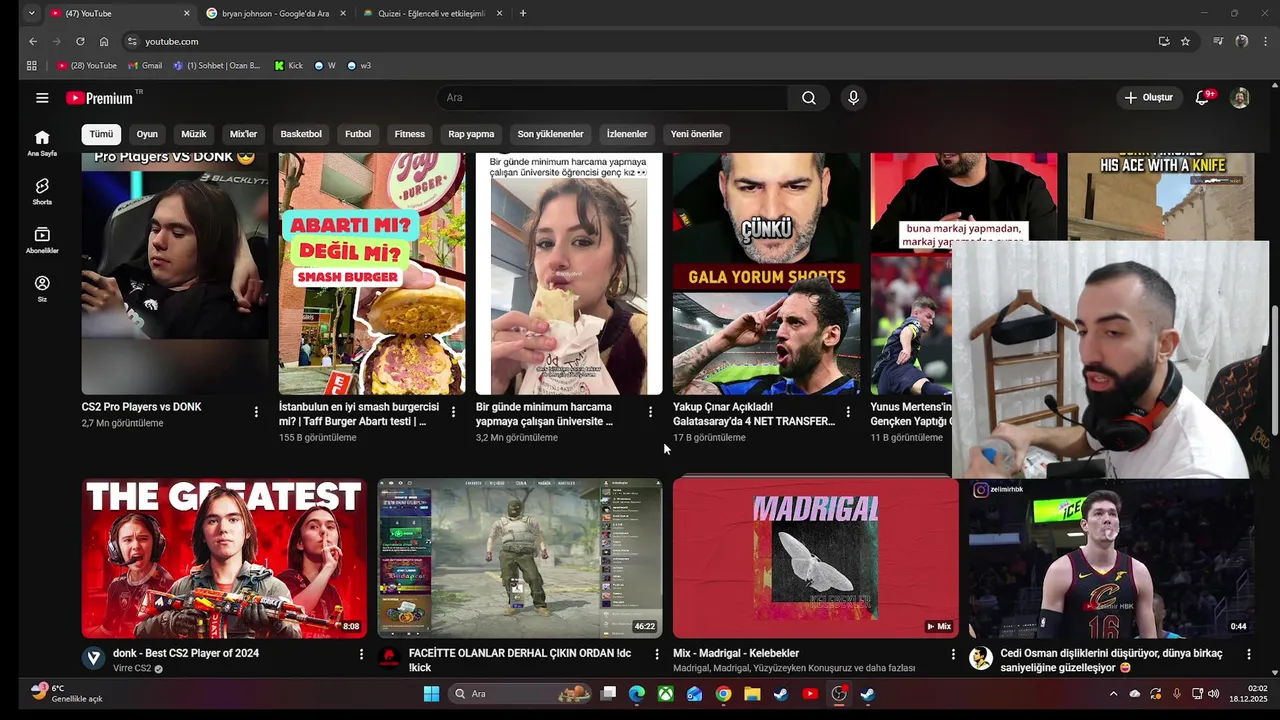
Task: Select the Futbol filter chip
Action: pos(358,134)
